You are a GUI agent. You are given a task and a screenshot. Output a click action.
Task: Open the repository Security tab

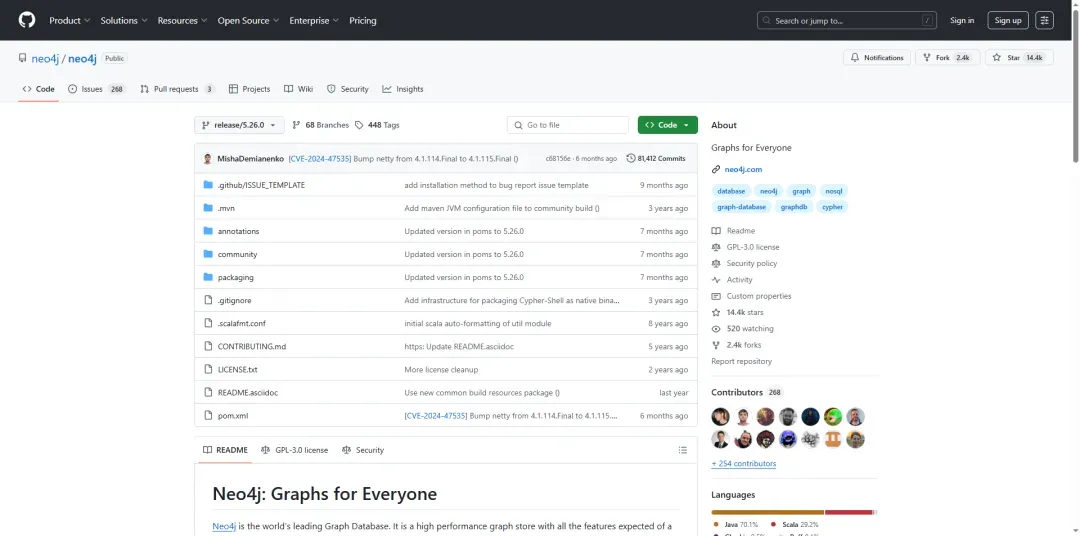point(348,89)
